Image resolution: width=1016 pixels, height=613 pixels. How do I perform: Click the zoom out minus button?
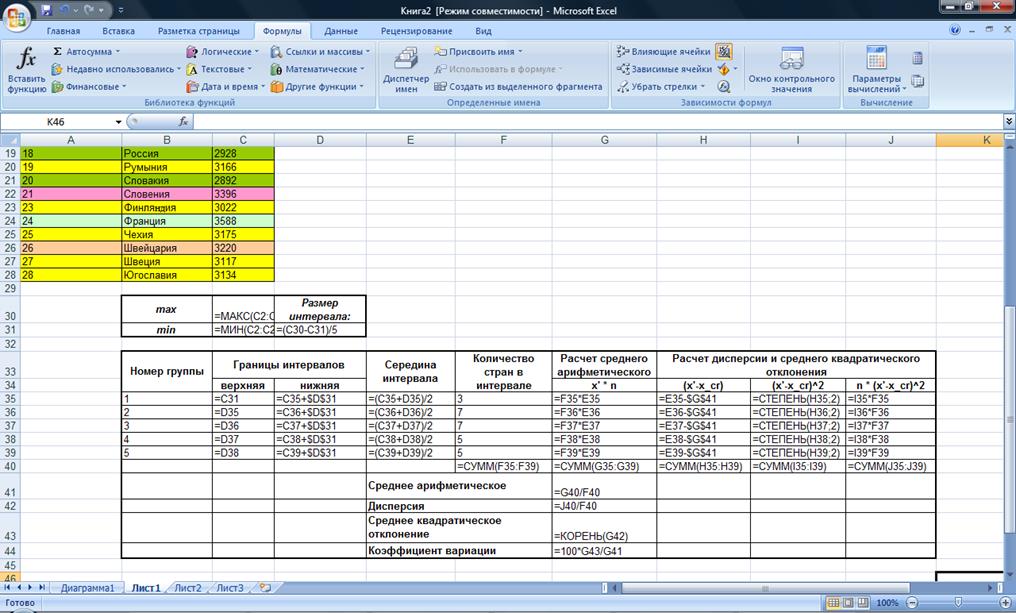pyautogui.click(x=912, y=603)
